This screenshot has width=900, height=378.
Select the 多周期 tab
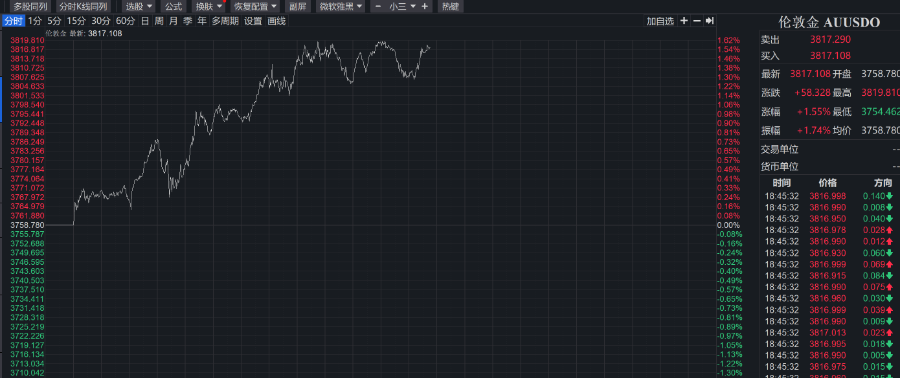click(224, 21)
